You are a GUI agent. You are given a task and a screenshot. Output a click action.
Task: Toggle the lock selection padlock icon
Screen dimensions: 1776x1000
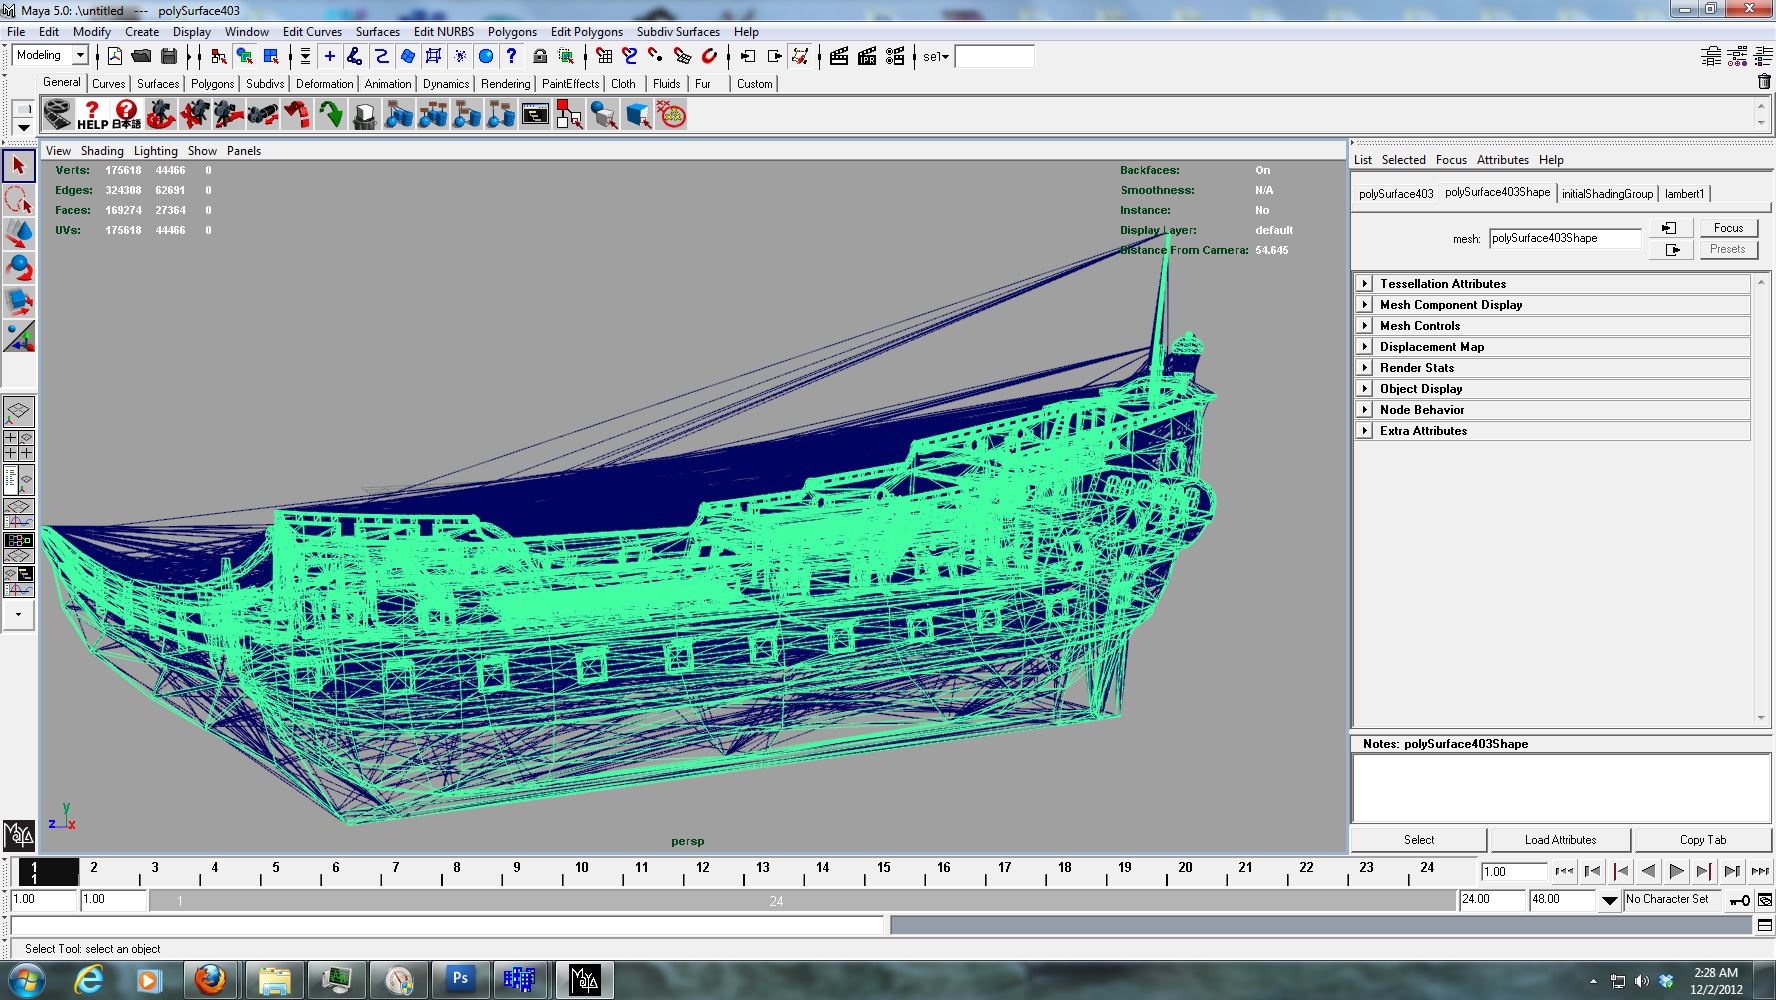[540, 56]
